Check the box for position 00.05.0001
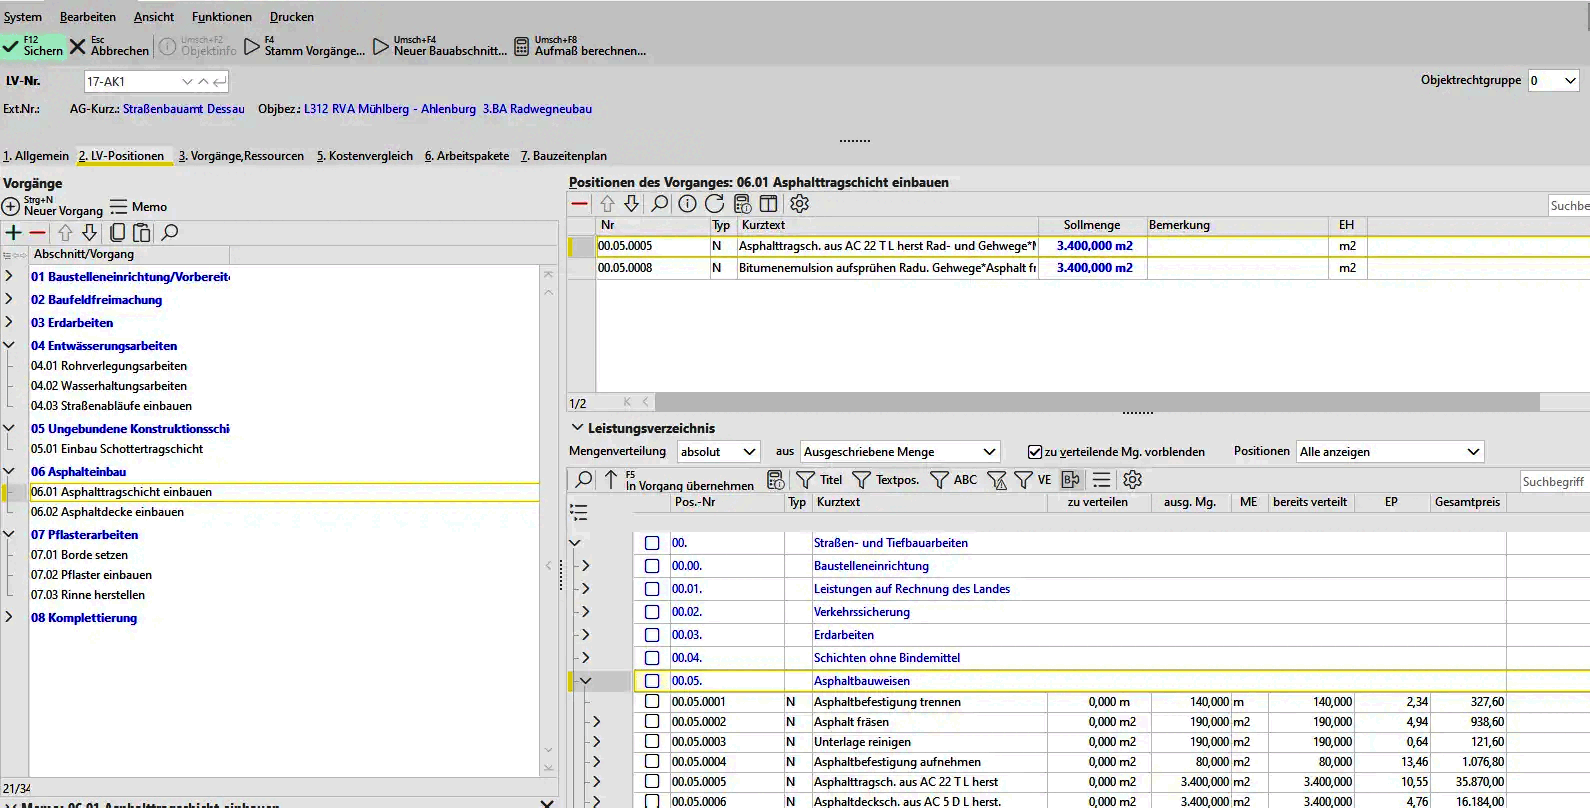This screenshot has height=808, width=1590. [652, 702]
